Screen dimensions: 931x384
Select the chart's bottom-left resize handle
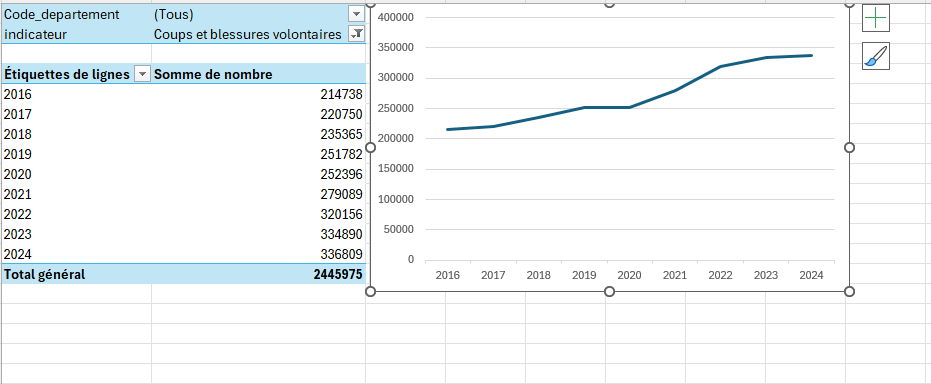point(370,291)
